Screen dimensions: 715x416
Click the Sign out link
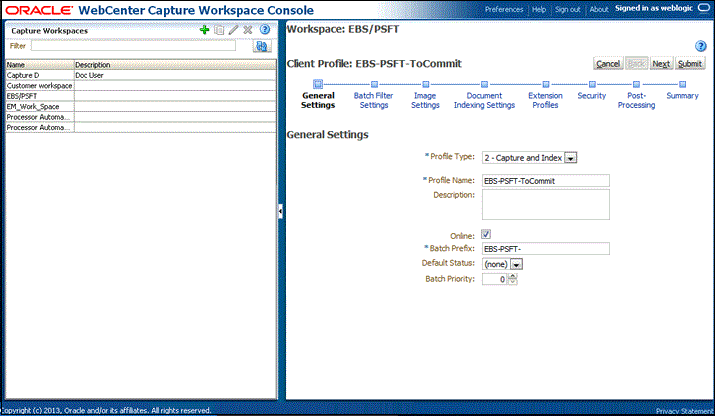click(568, 9)
